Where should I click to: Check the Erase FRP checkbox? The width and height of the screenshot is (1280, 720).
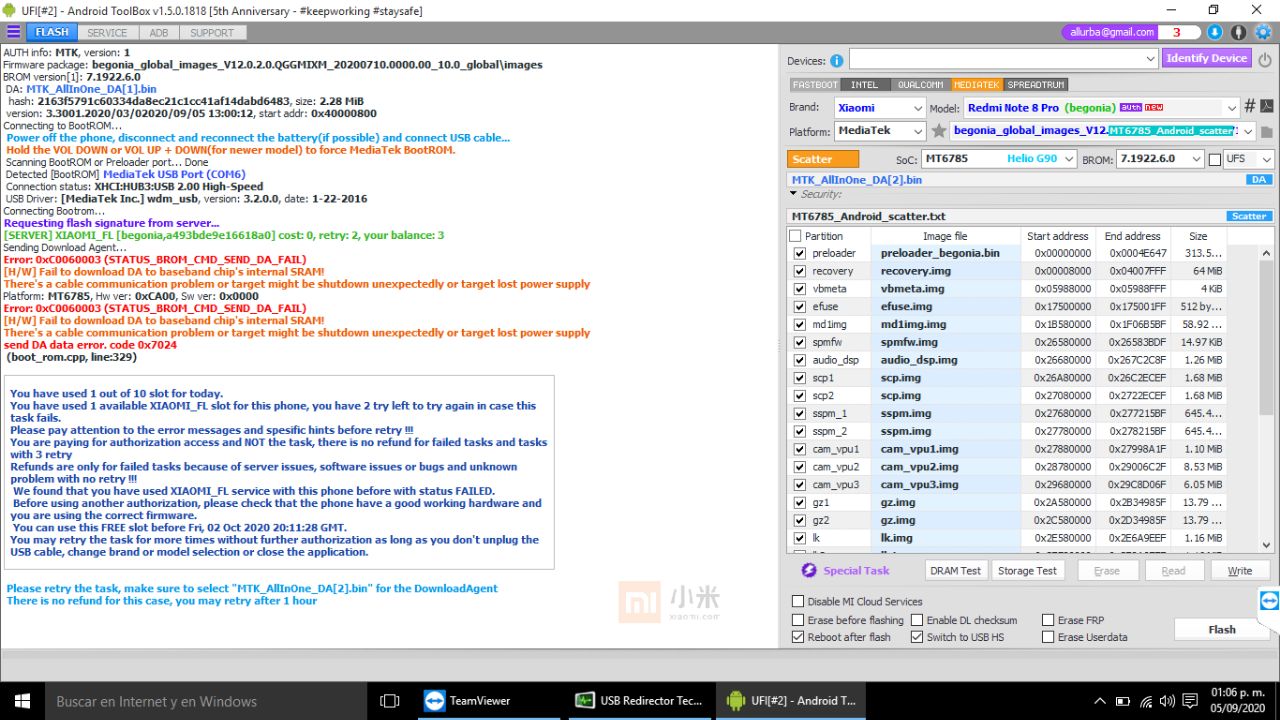(x=1048, y=620)
